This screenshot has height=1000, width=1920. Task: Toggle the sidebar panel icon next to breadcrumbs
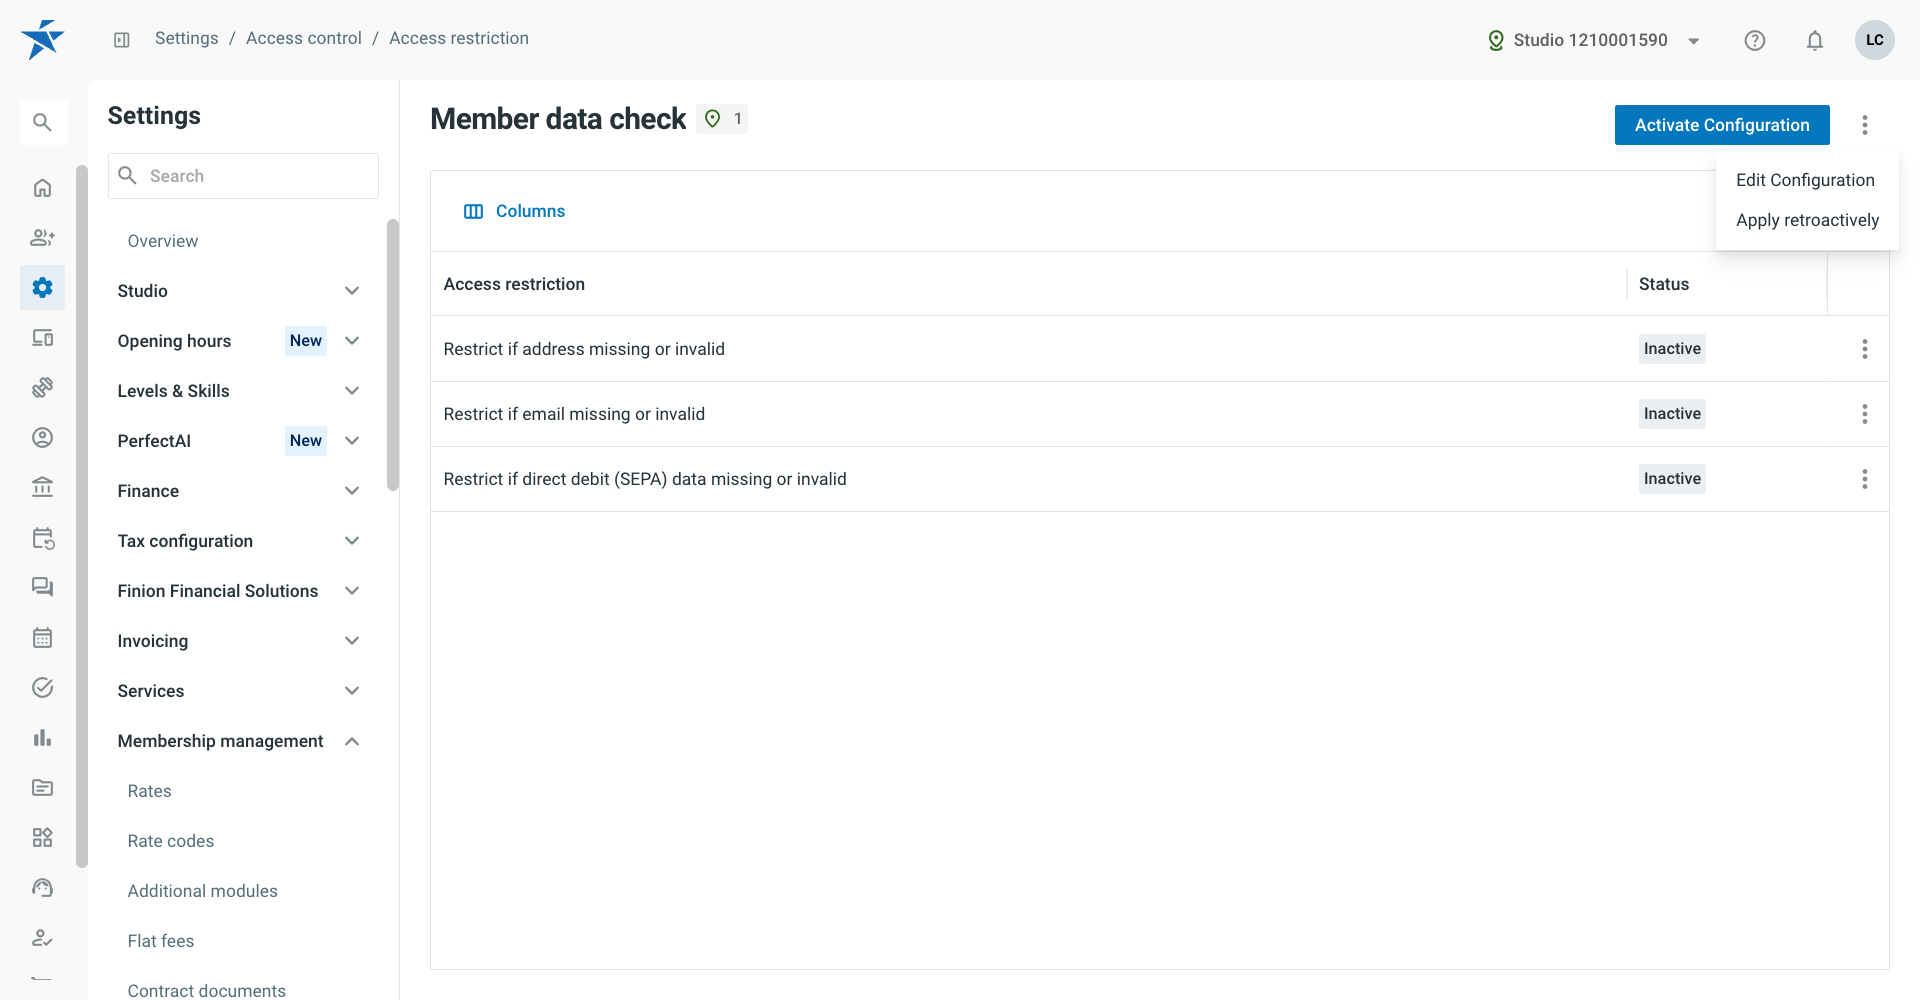122,40
